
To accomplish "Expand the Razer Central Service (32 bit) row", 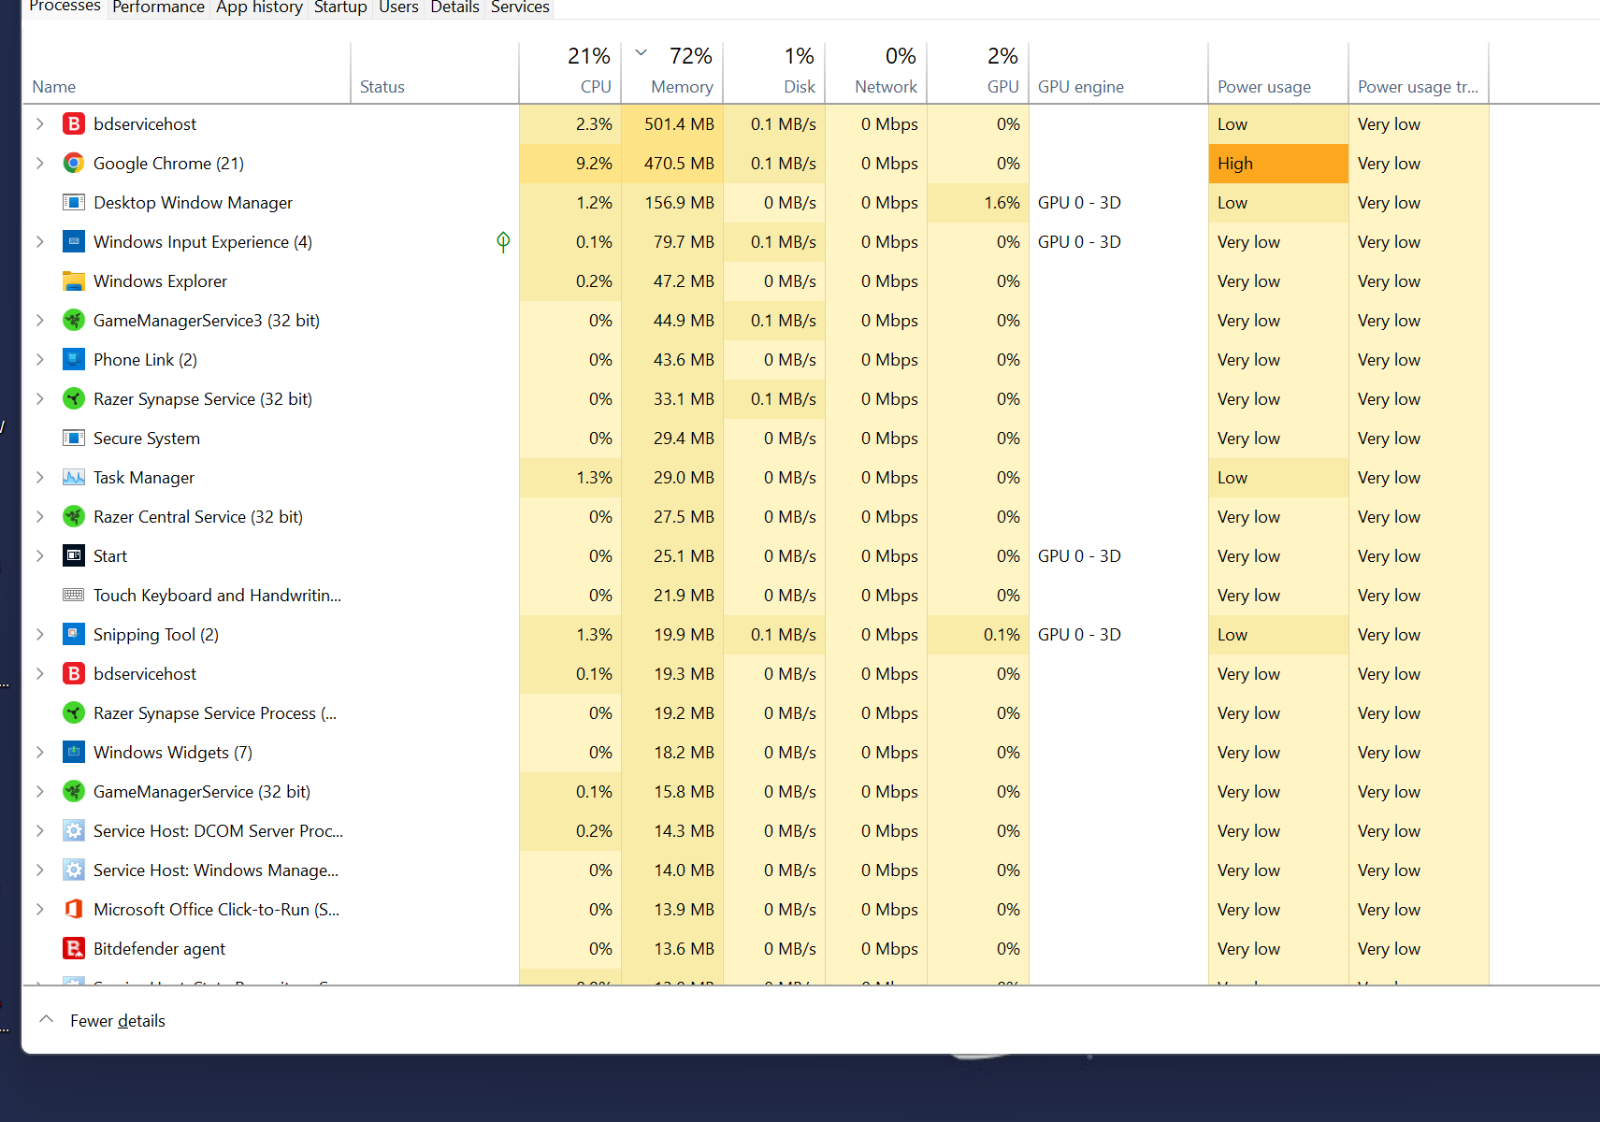I will [x=40, y=517].
